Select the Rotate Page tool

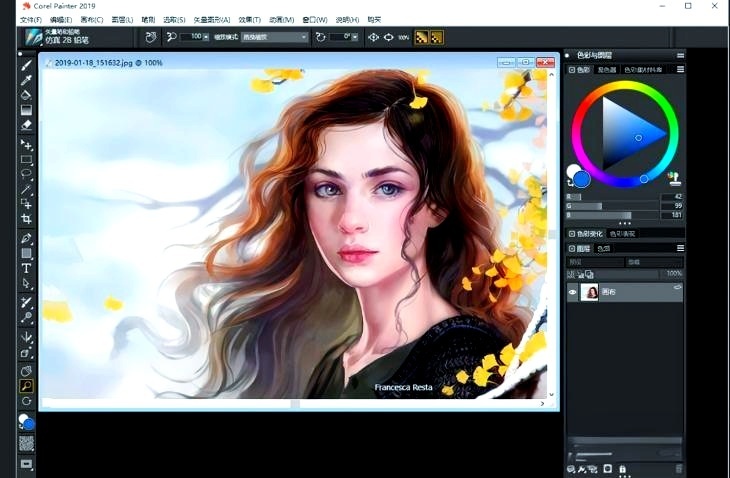coord(26,401)
